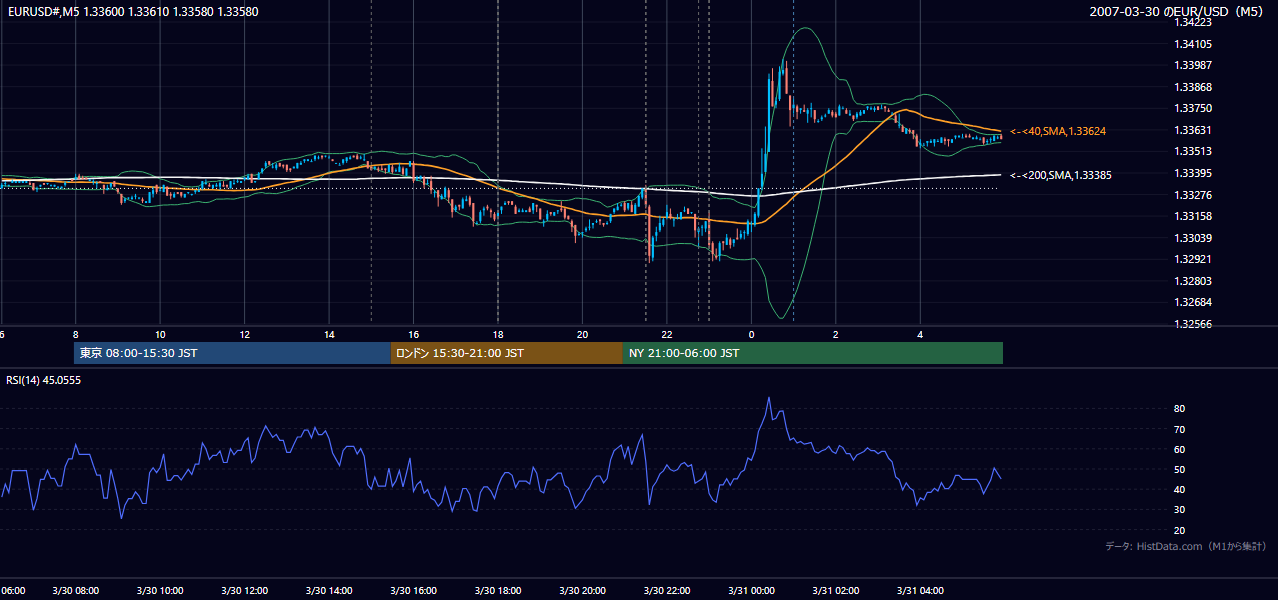Click price axis value 1.33039
The width and height of the screenshot is (1278, 600).
pyautogui.click(x=1194, y=238)
